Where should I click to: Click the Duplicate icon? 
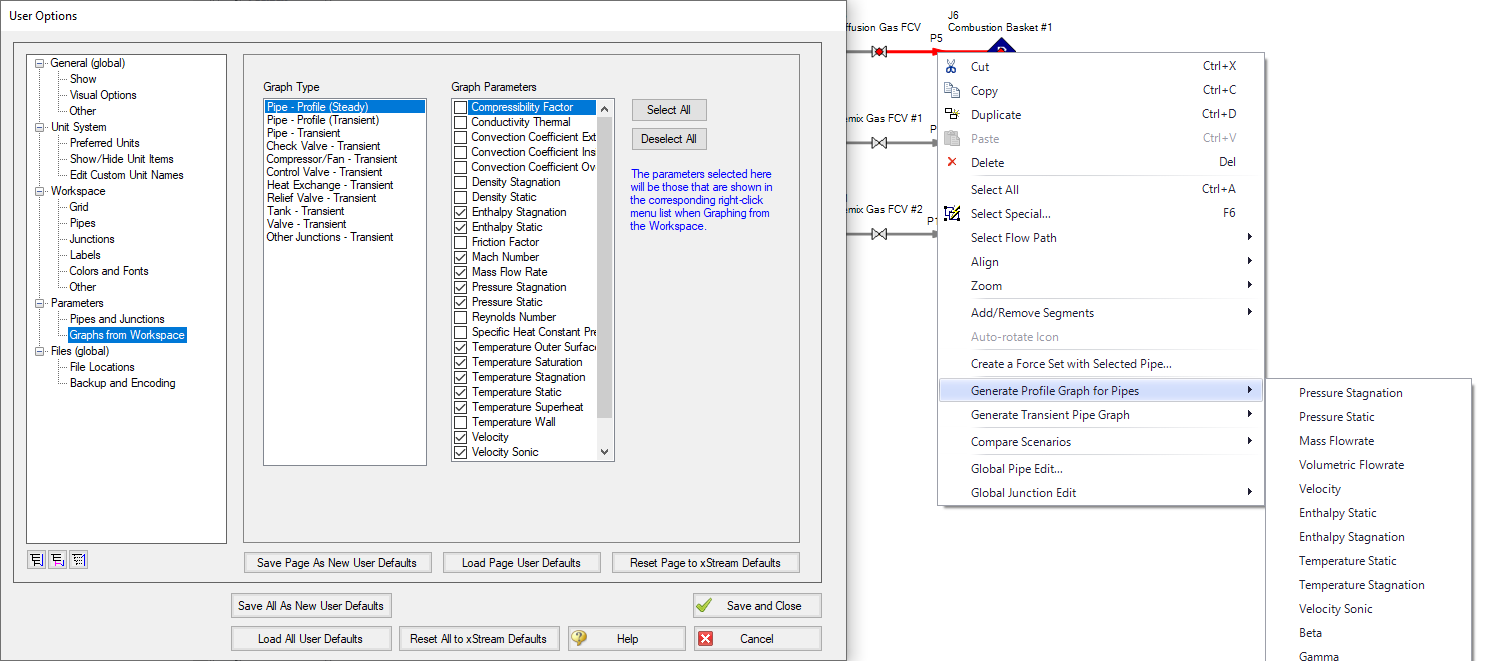[952, 114]
